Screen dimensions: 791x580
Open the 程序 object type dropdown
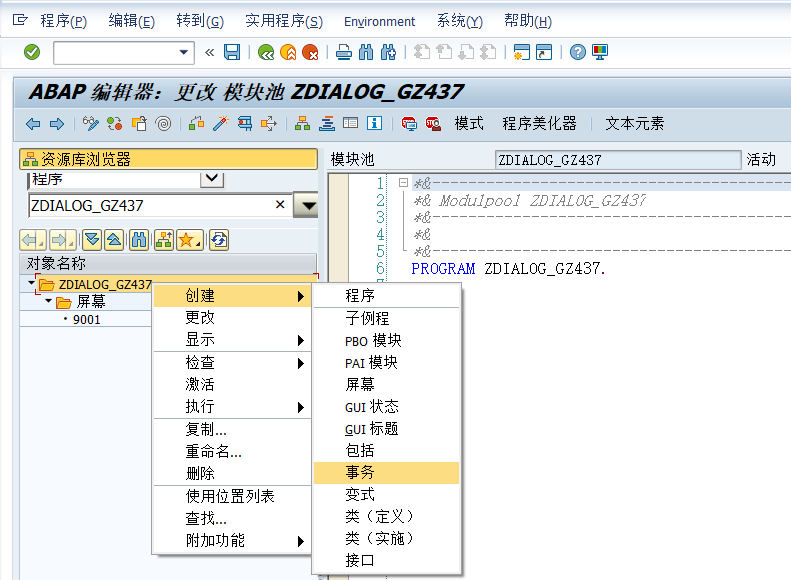tap(212, 179)
